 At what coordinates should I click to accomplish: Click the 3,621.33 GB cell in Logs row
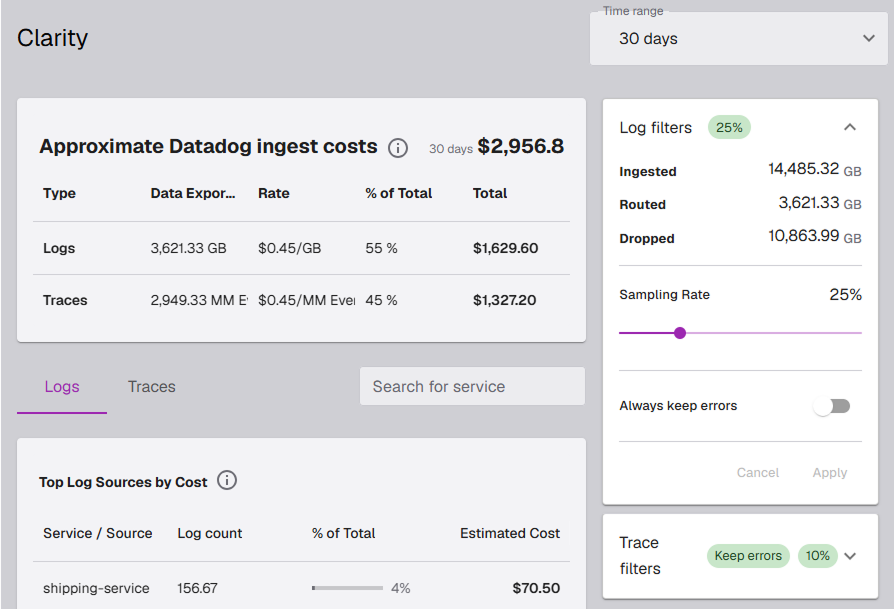click(188, 249)
